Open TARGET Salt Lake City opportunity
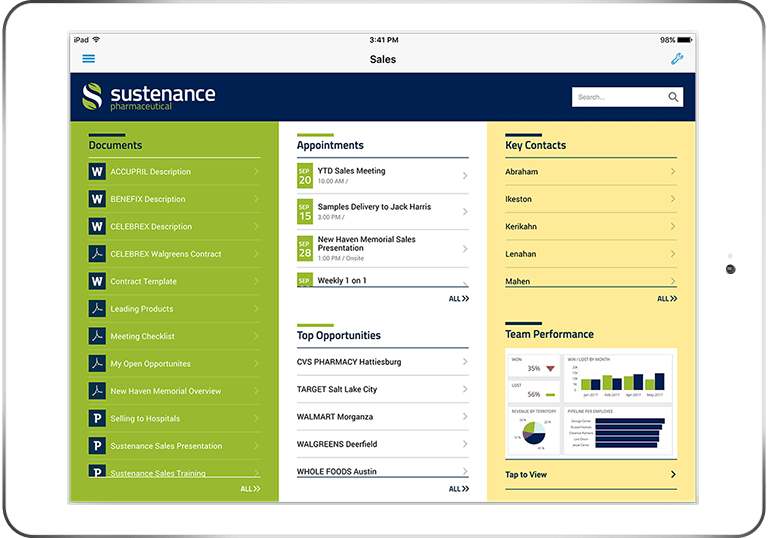768x538 pixels. click(383, 389)
